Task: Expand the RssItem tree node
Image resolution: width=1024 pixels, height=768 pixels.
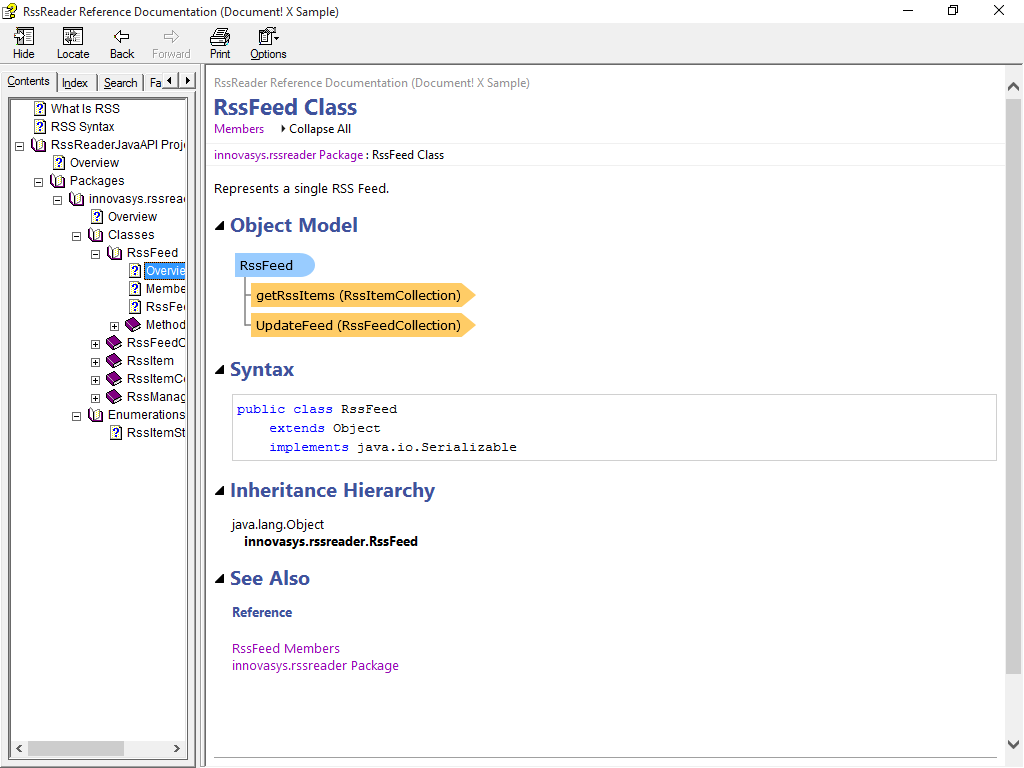Action: 95,362
